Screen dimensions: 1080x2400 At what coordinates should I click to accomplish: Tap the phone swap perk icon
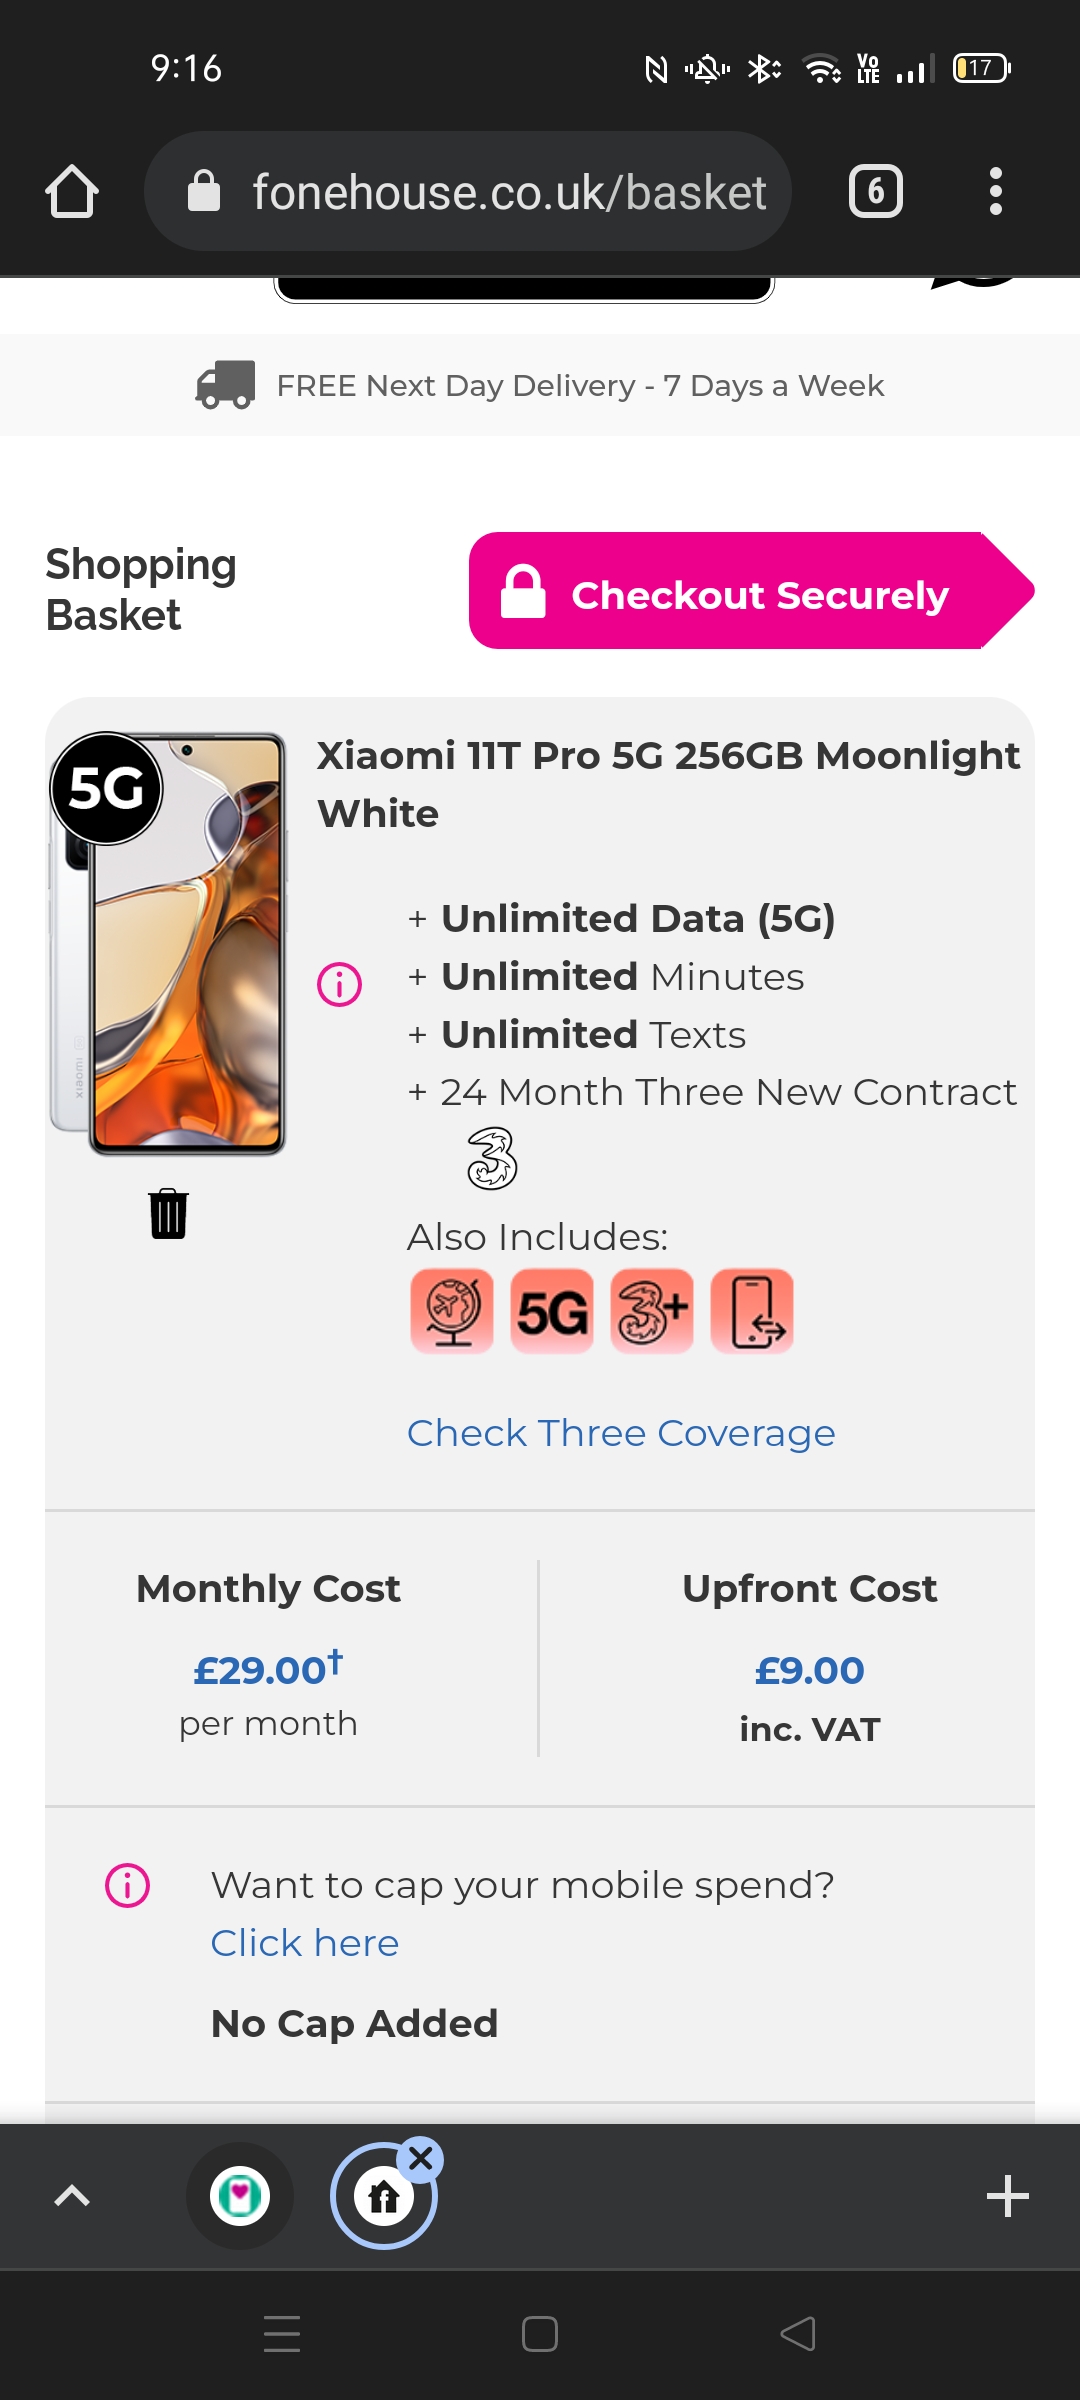752,1311
